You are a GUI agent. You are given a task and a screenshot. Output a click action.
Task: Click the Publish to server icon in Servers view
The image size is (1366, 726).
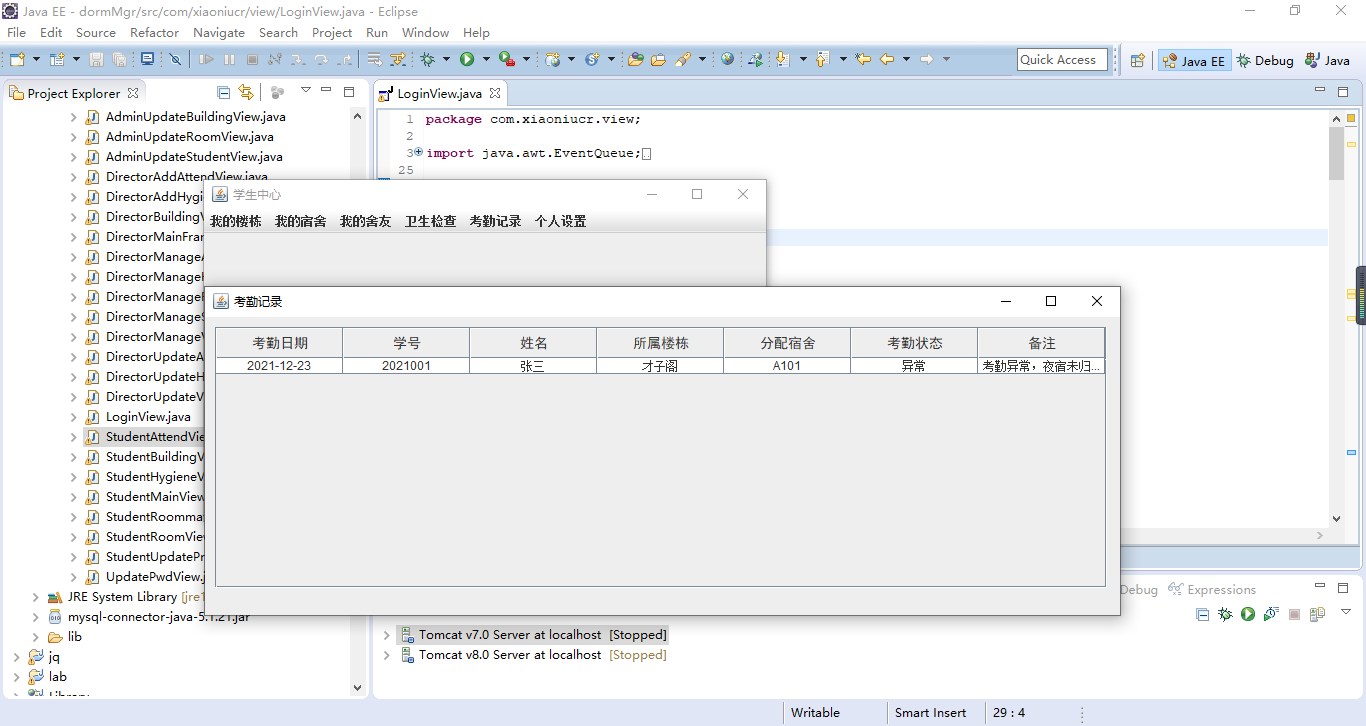click(1317, 614)
